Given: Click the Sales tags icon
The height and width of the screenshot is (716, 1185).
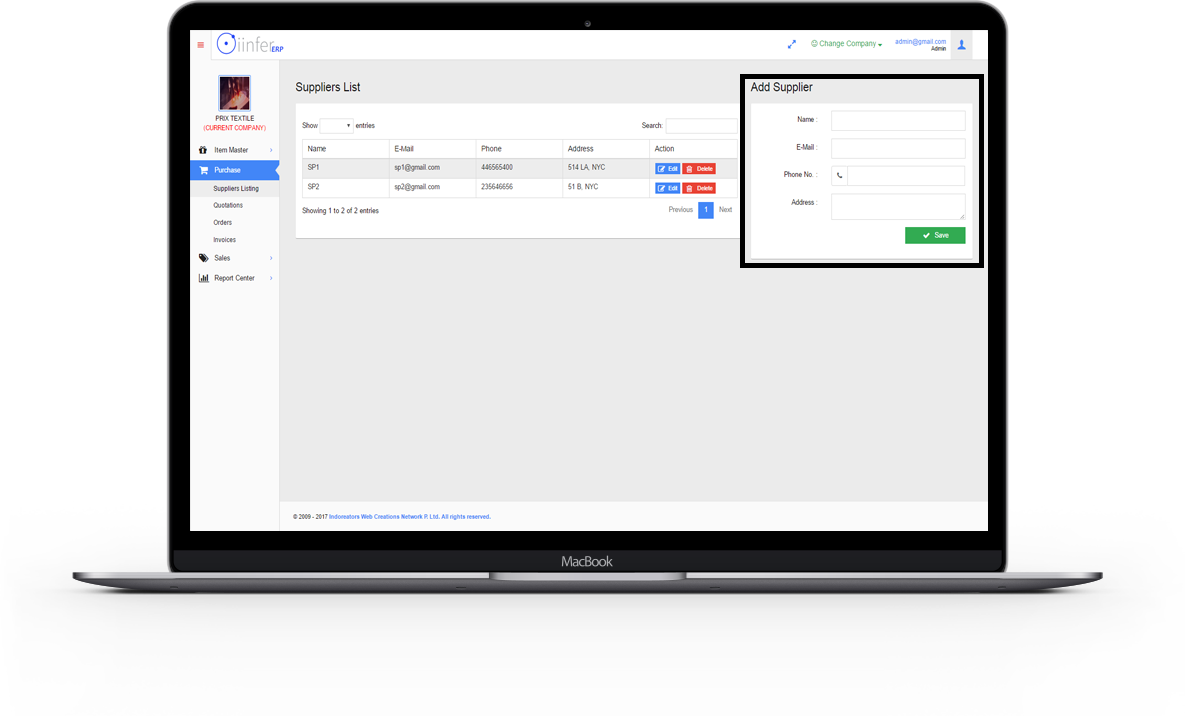Looking at the screenshot, I should 203,258.
